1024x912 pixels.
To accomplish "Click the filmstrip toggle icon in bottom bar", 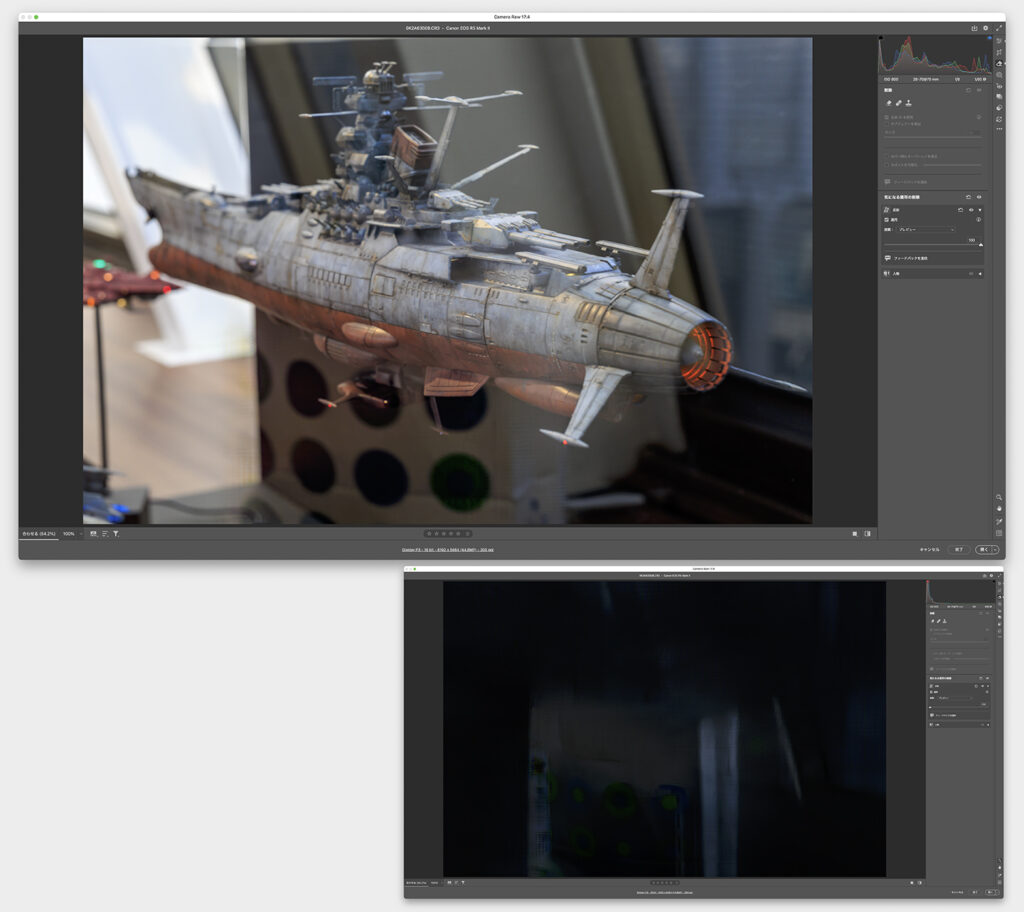I will coord(93,534).
